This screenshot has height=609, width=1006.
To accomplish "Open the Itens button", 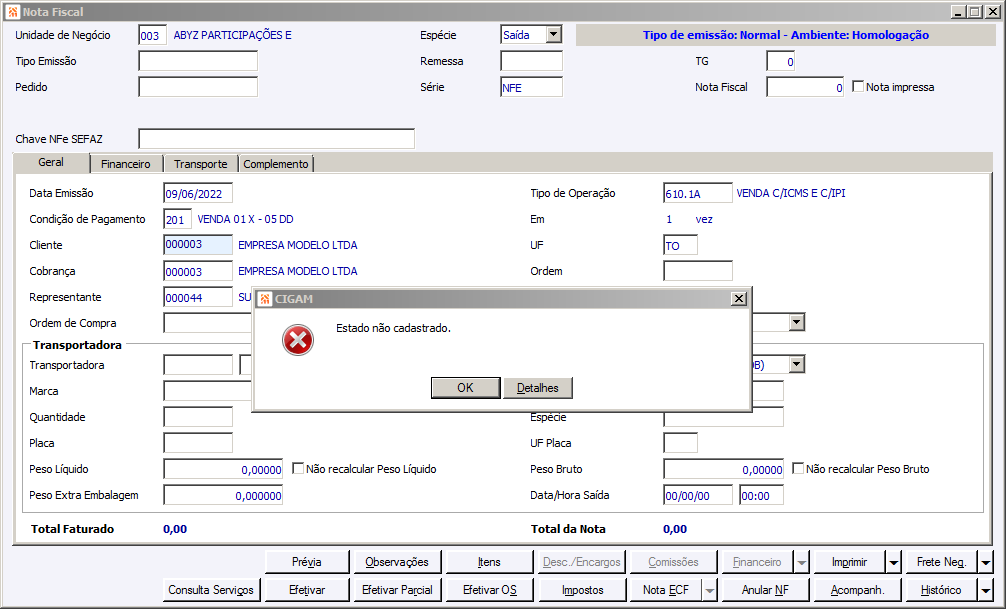I will 489,562.
